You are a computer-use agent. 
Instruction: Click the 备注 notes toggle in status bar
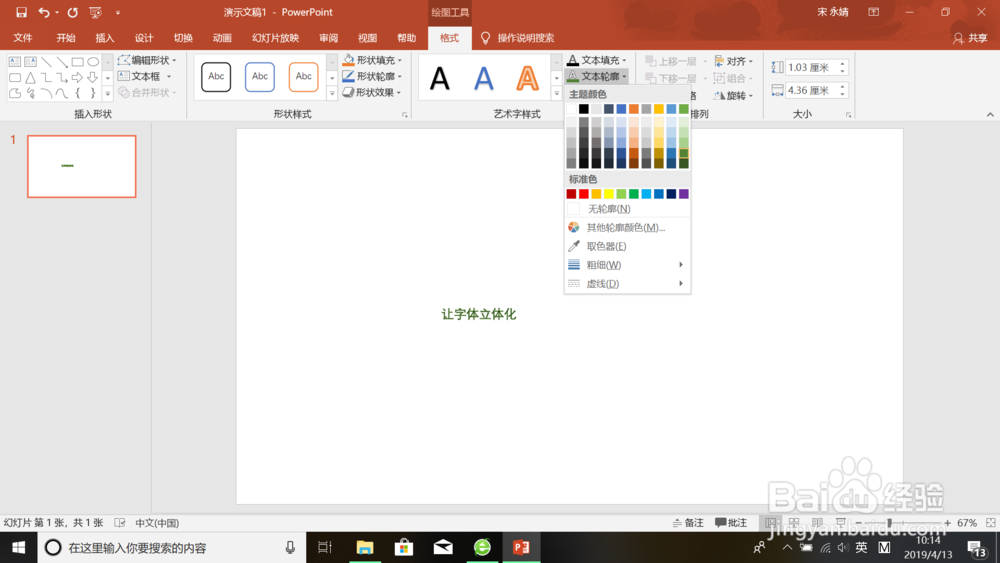tap(688, 523)
